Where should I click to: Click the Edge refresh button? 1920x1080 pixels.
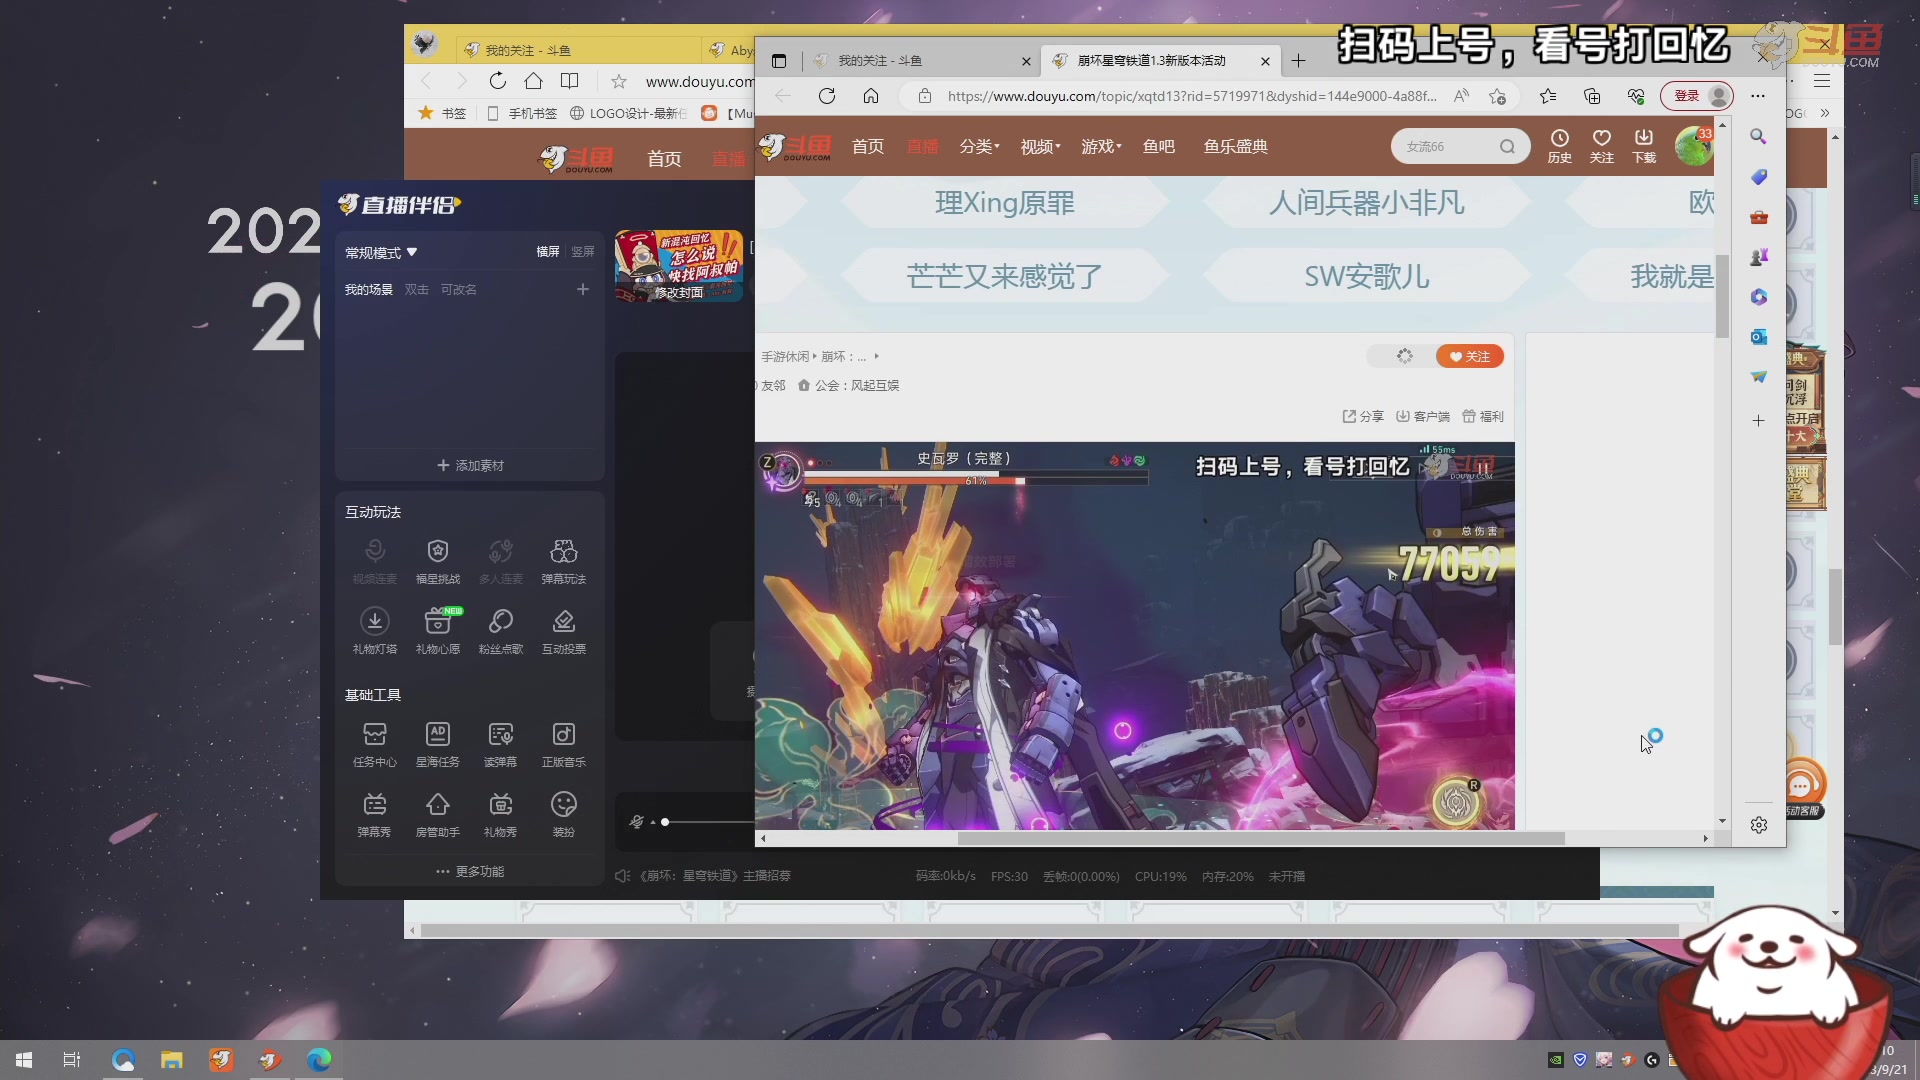click(x=827, y=96)
